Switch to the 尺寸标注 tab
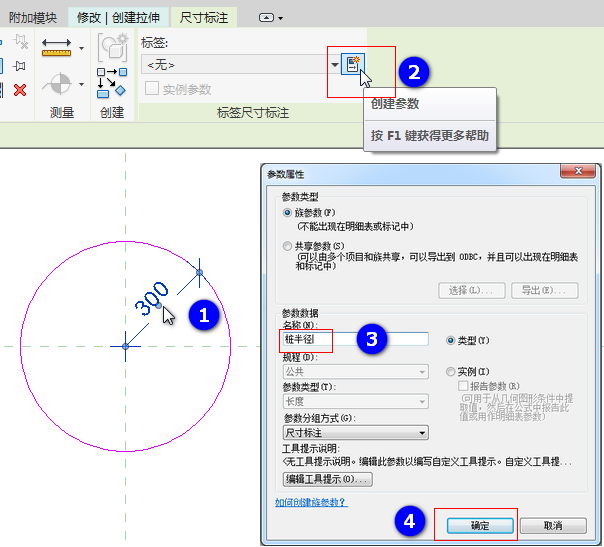 204,18
